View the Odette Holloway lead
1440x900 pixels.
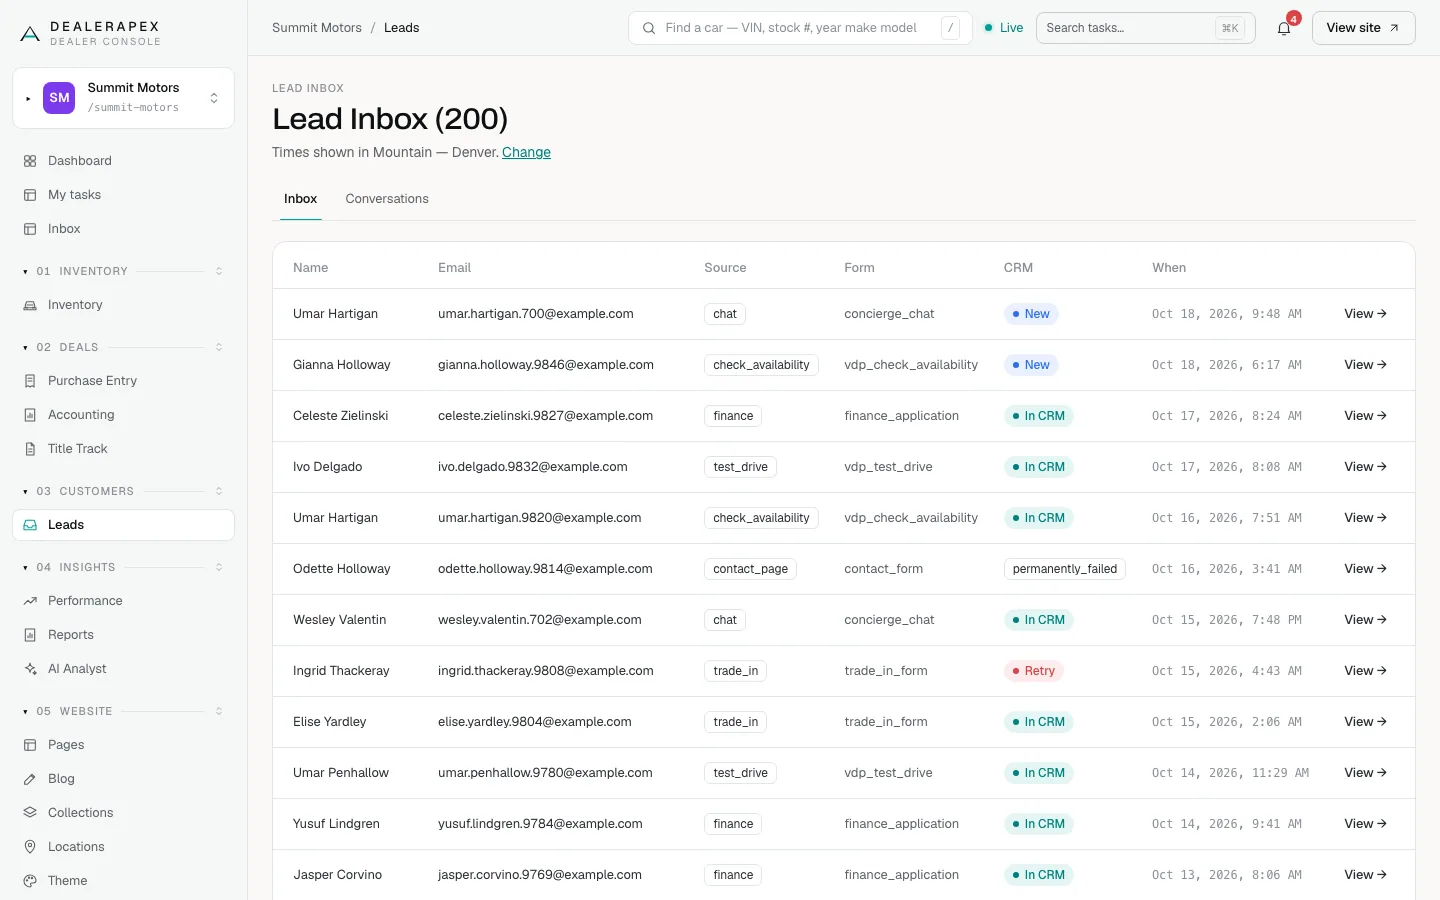click(x=1365, y=569)
